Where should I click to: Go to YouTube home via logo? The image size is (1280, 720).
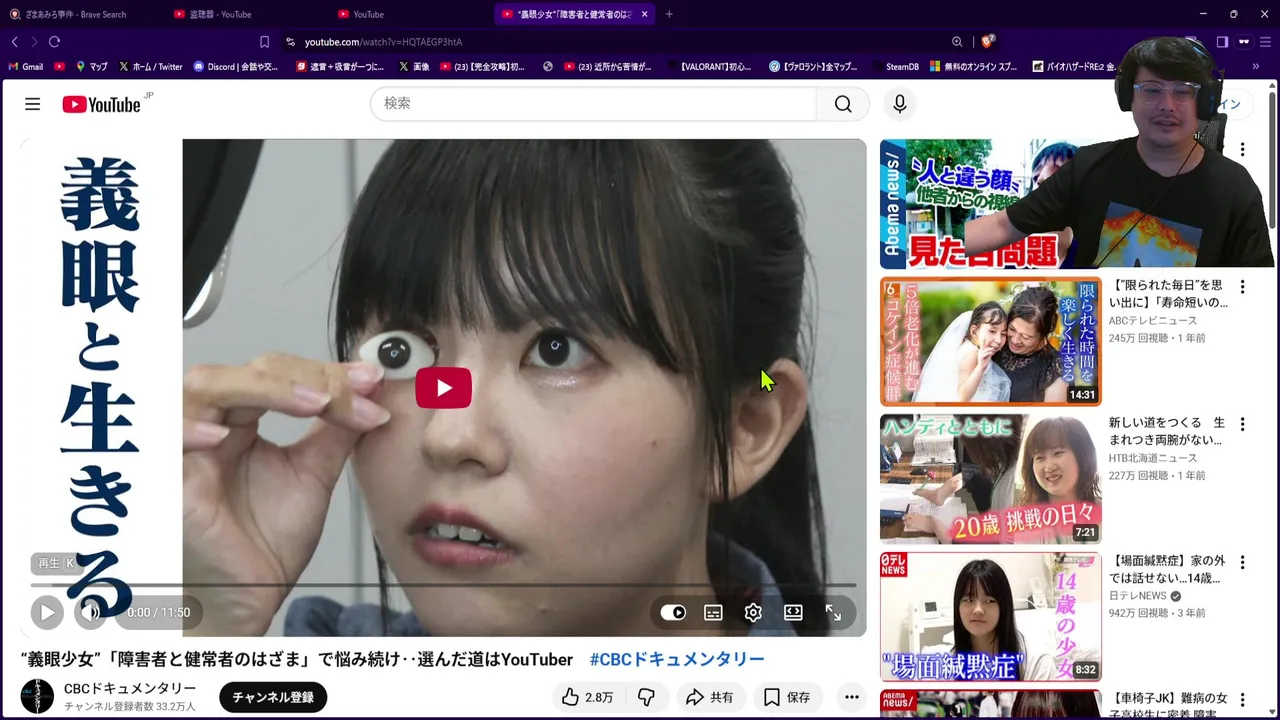[x=101, y=104]
